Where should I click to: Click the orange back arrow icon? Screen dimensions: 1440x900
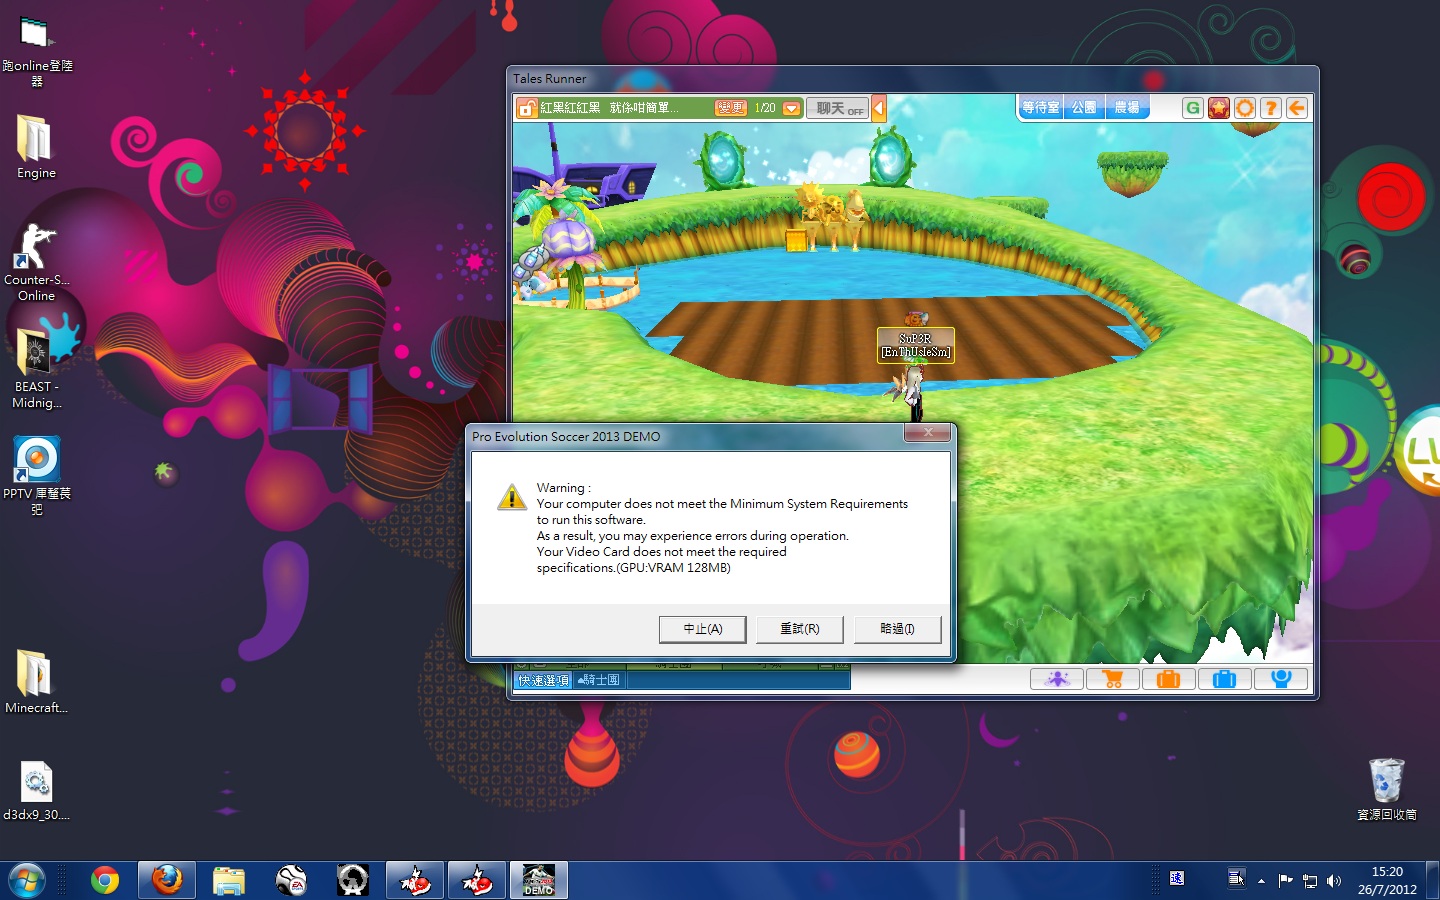(x=1297, y=108)
